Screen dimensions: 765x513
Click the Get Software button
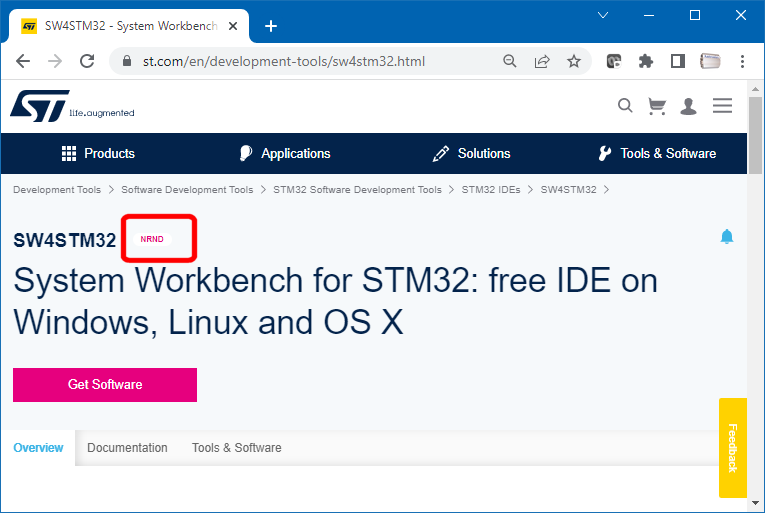105,385
